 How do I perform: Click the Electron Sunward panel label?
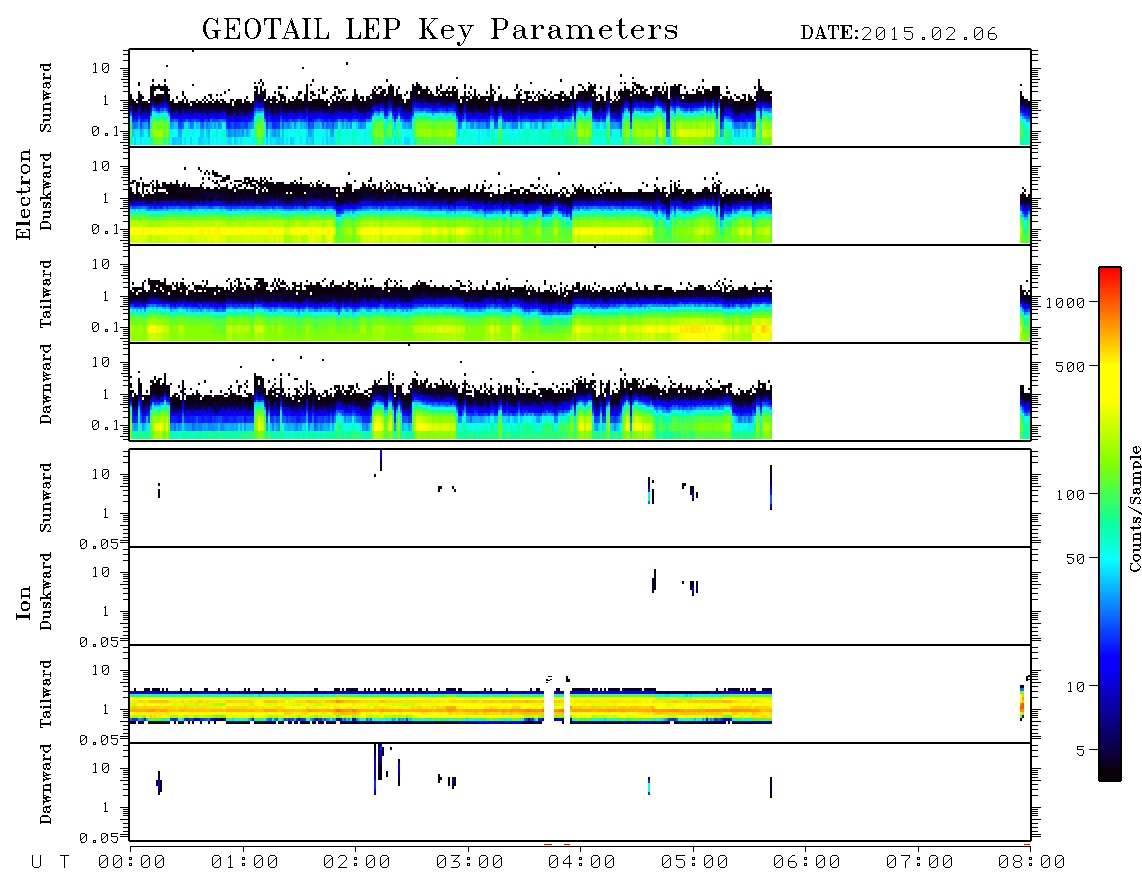pos(46,98)
